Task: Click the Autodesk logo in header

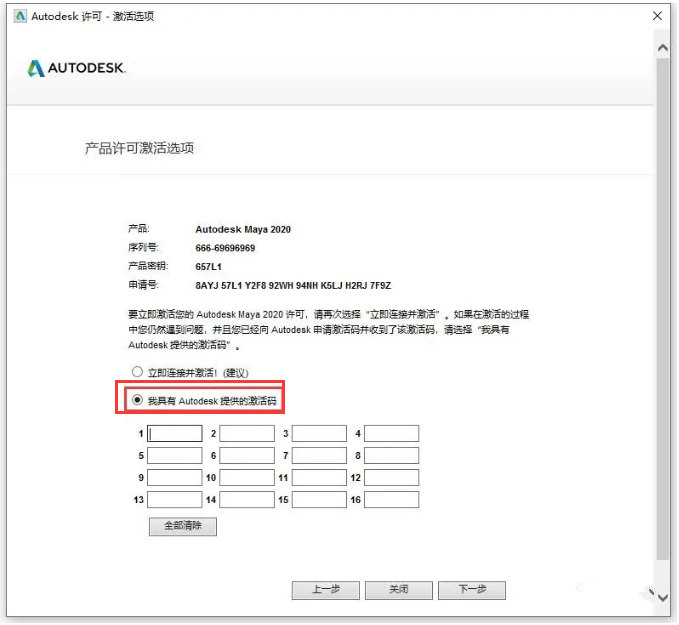Action: [x=77, y=68]
